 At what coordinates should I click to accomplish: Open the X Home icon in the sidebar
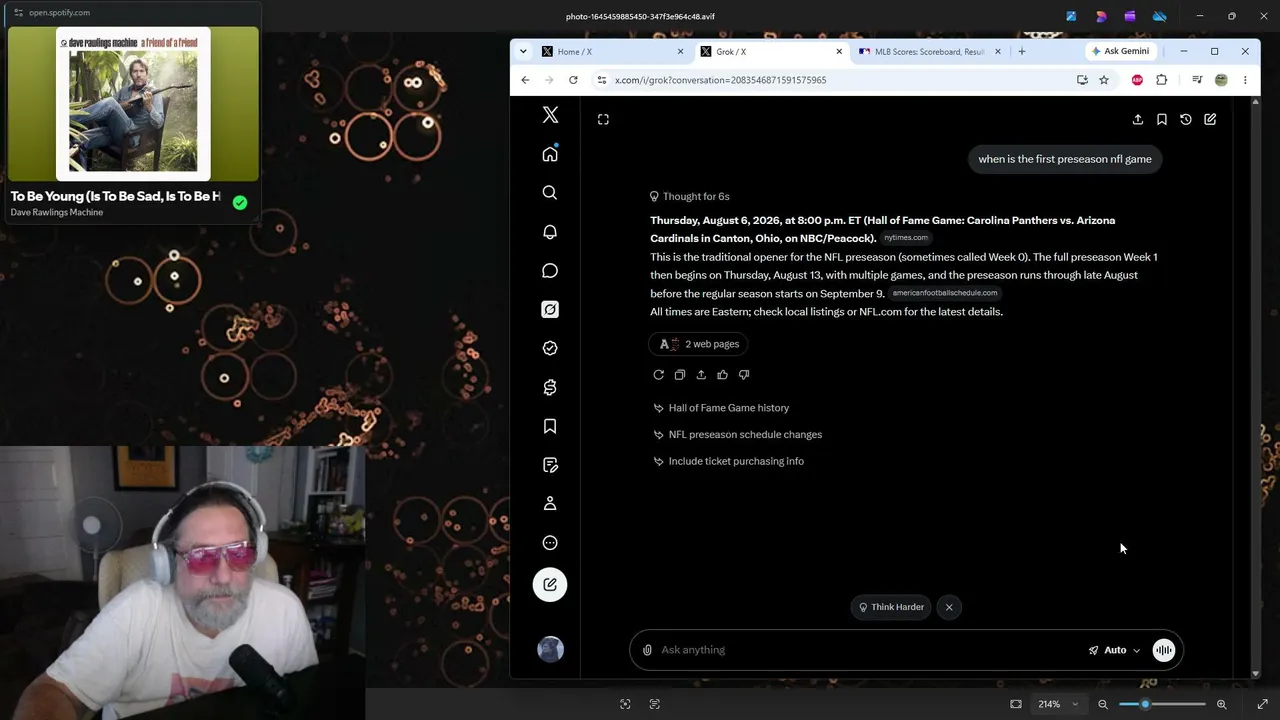(550, 154)
